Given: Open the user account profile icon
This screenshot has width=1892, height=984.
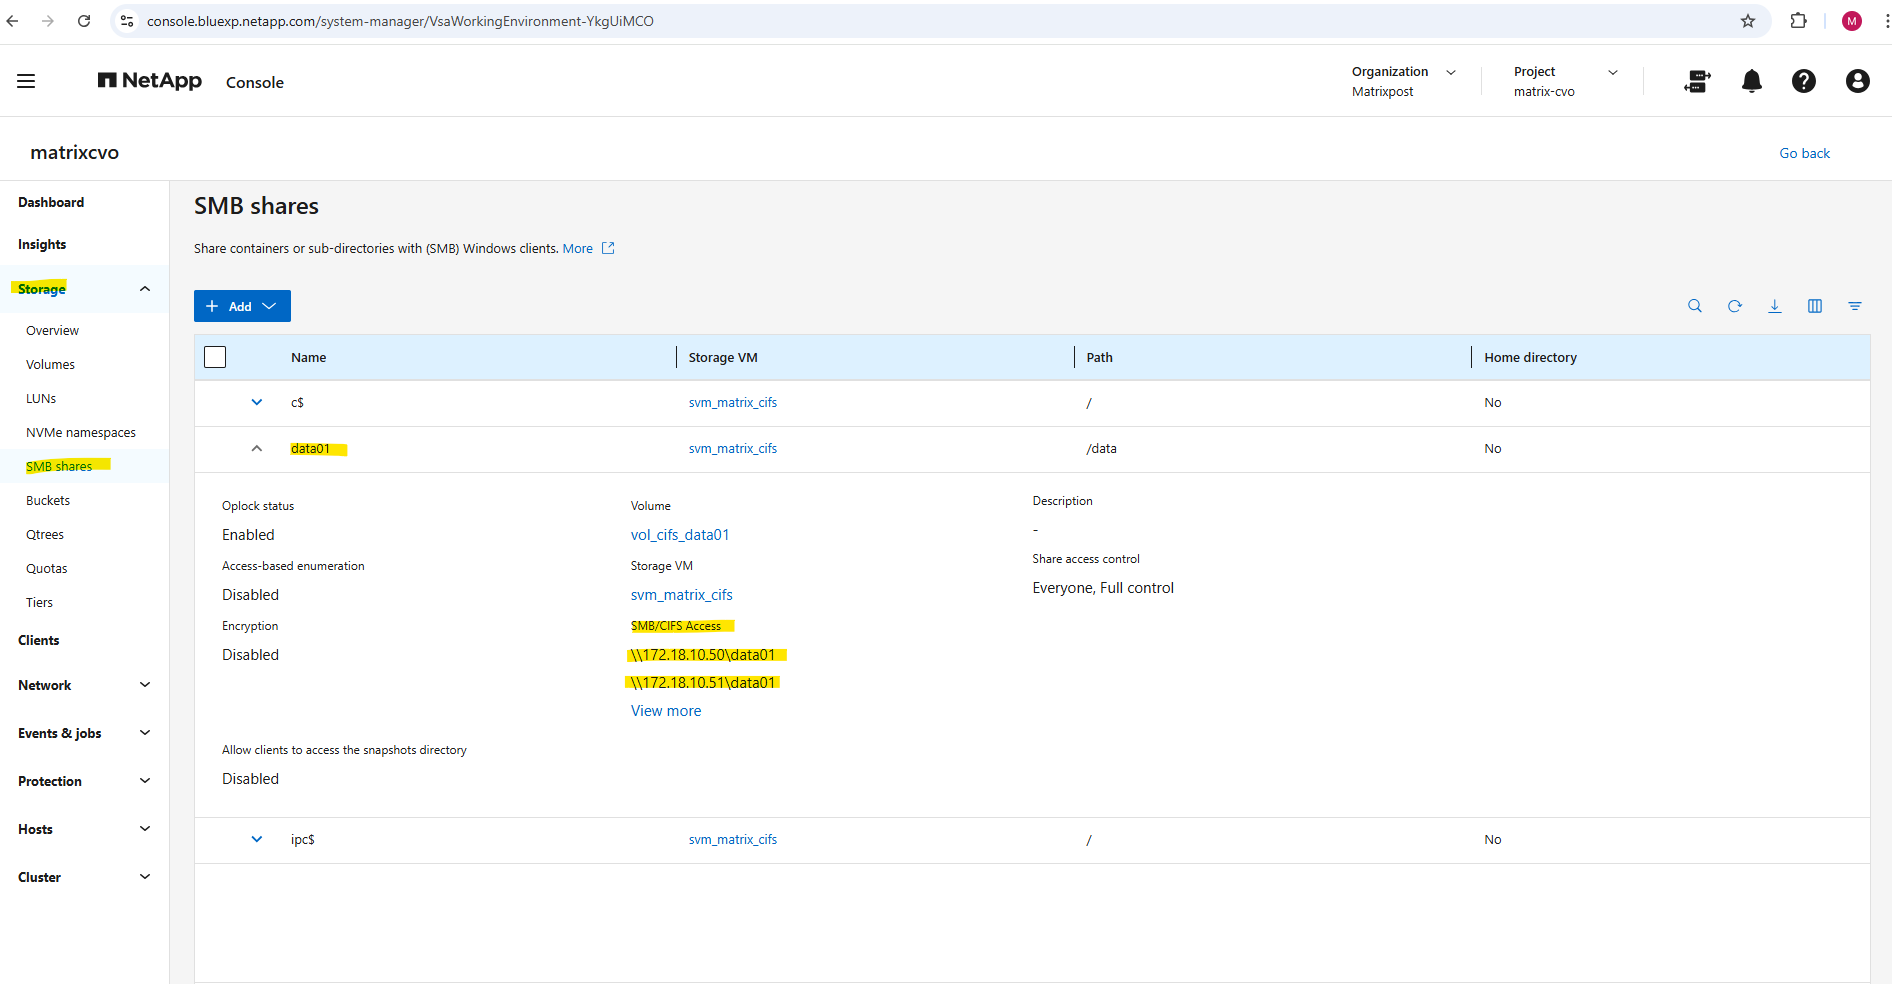Looking at the screenshot, I should click(1857, 82).
